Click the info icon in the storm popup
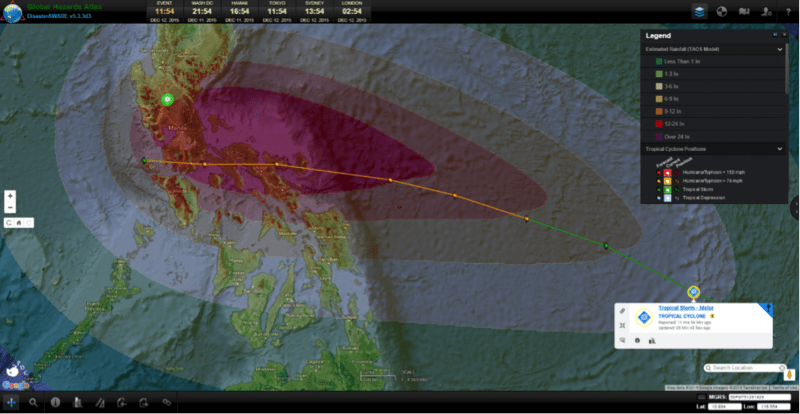The width and height of the screenshot is (800, 414). tap(637, 340)
